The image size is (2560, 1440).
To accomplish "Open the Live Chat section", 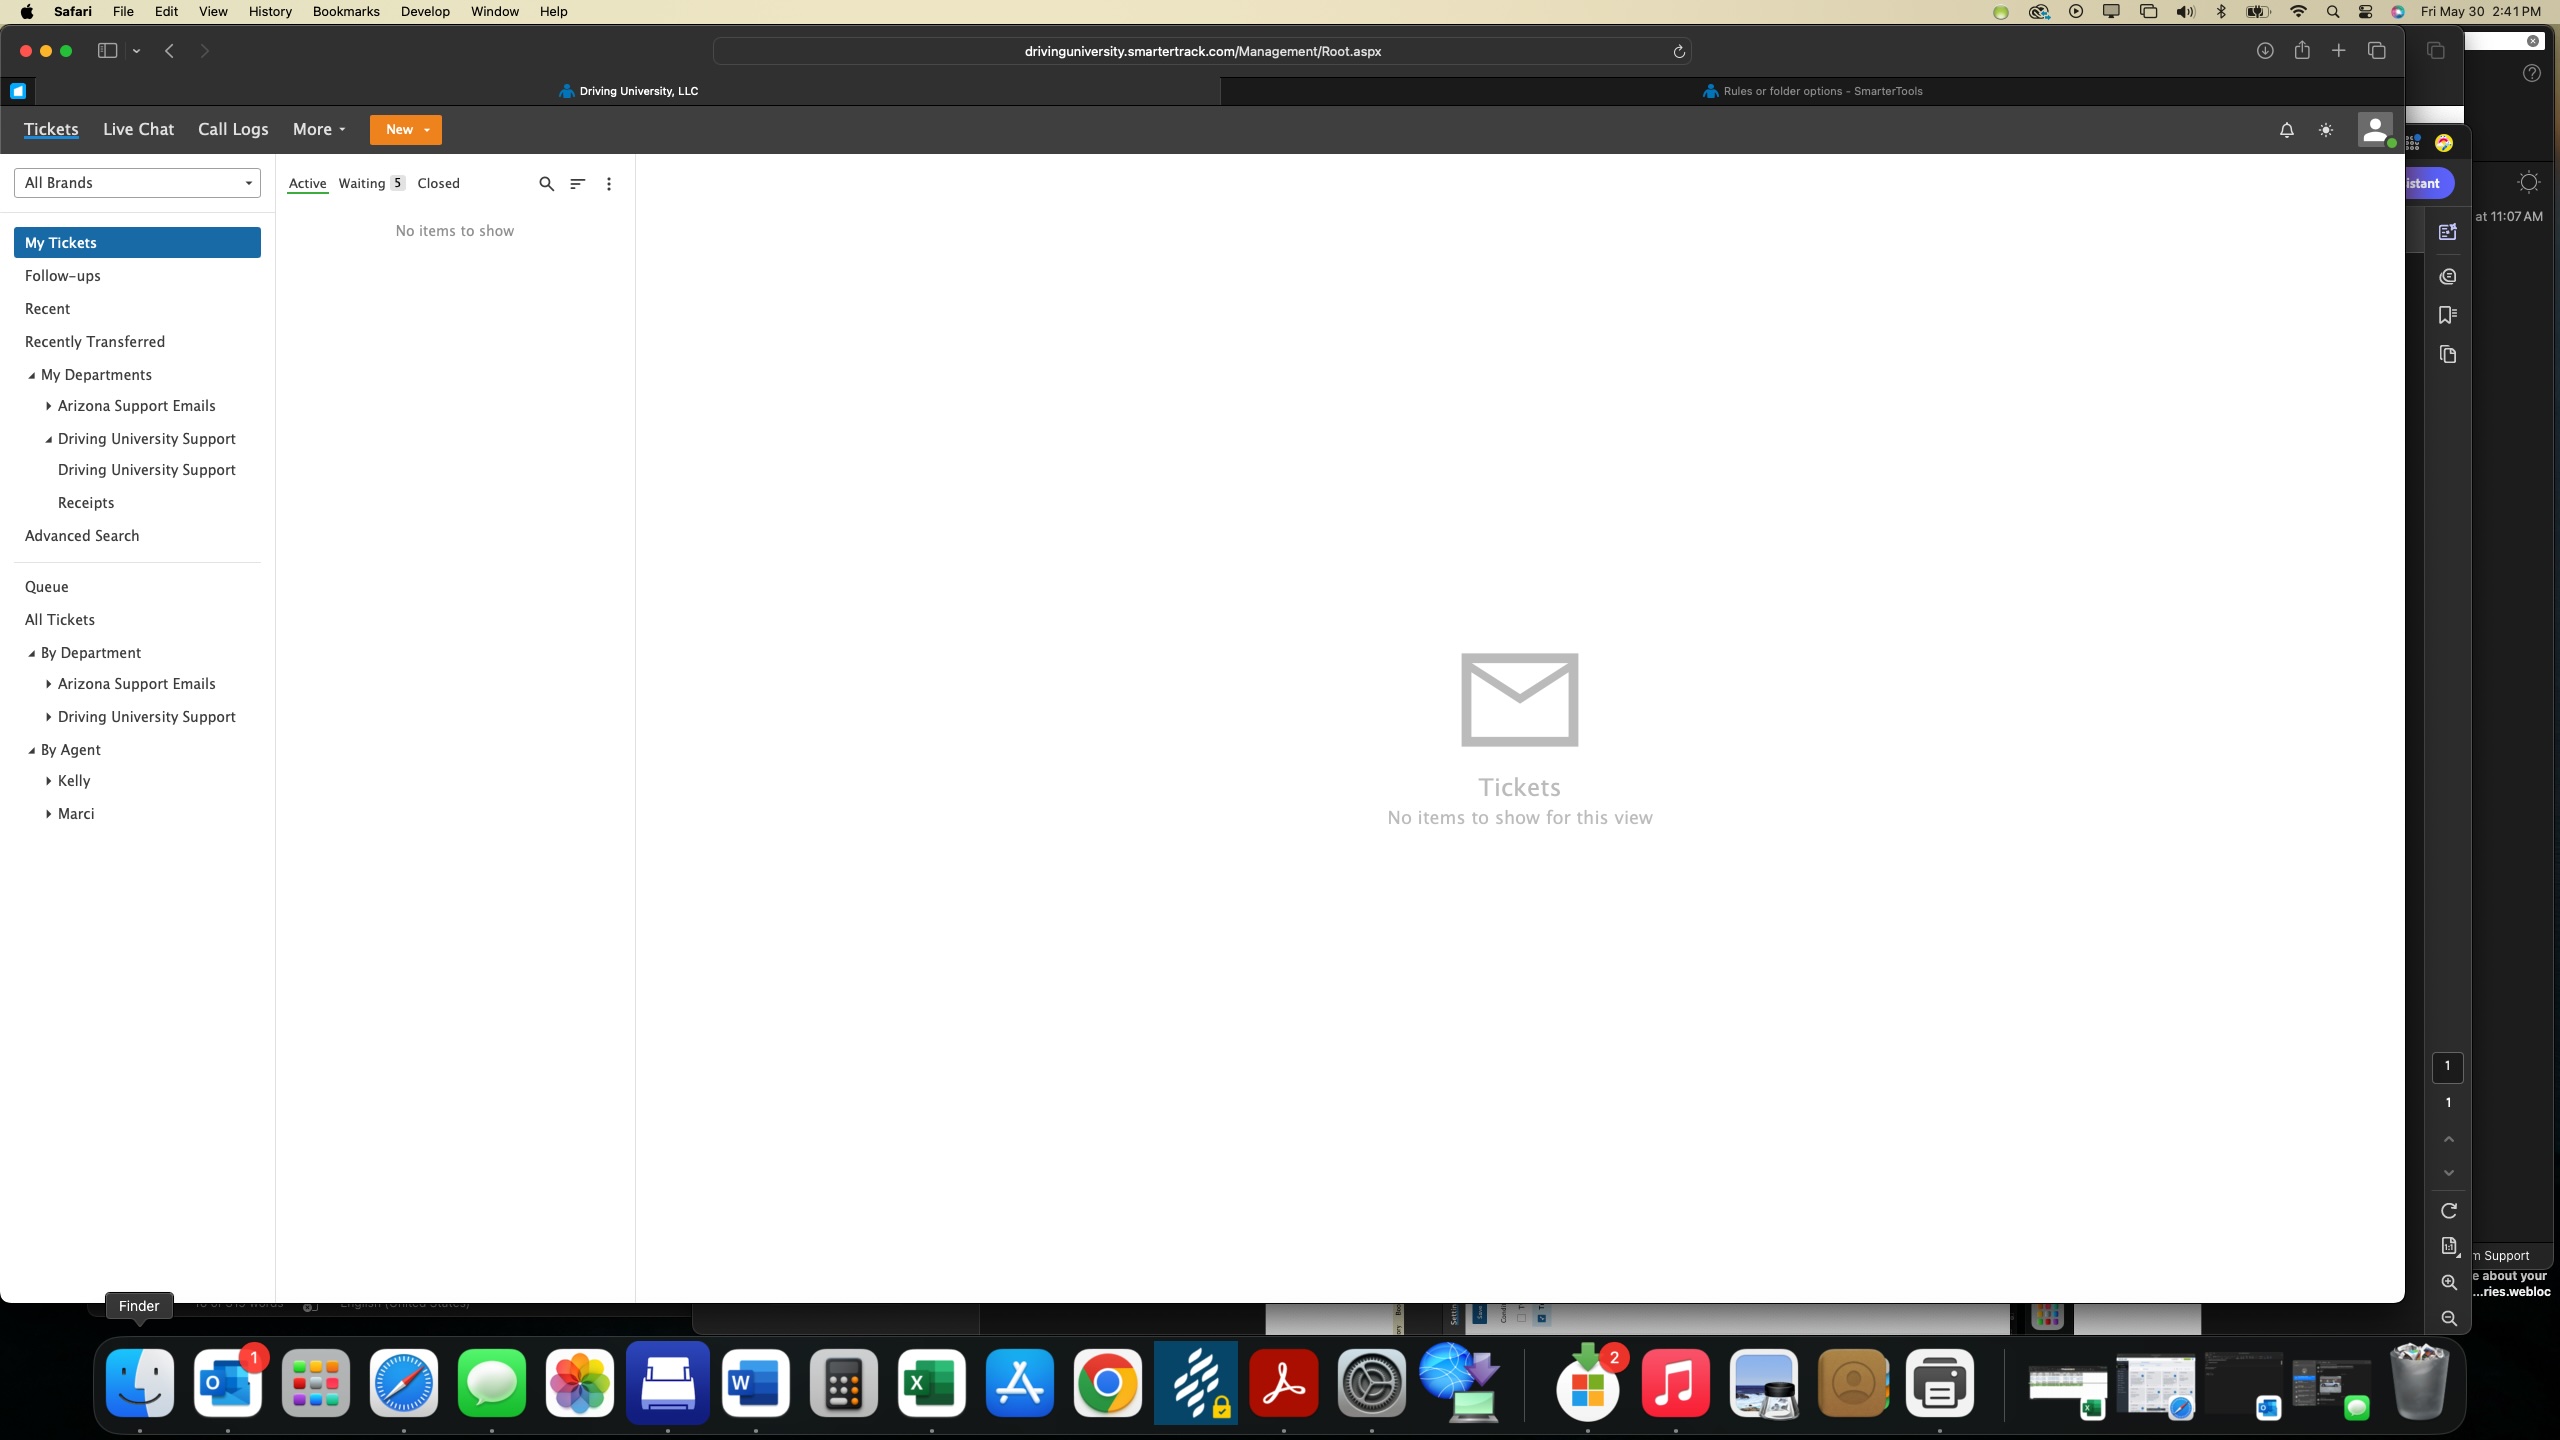I will click(138, 130).
